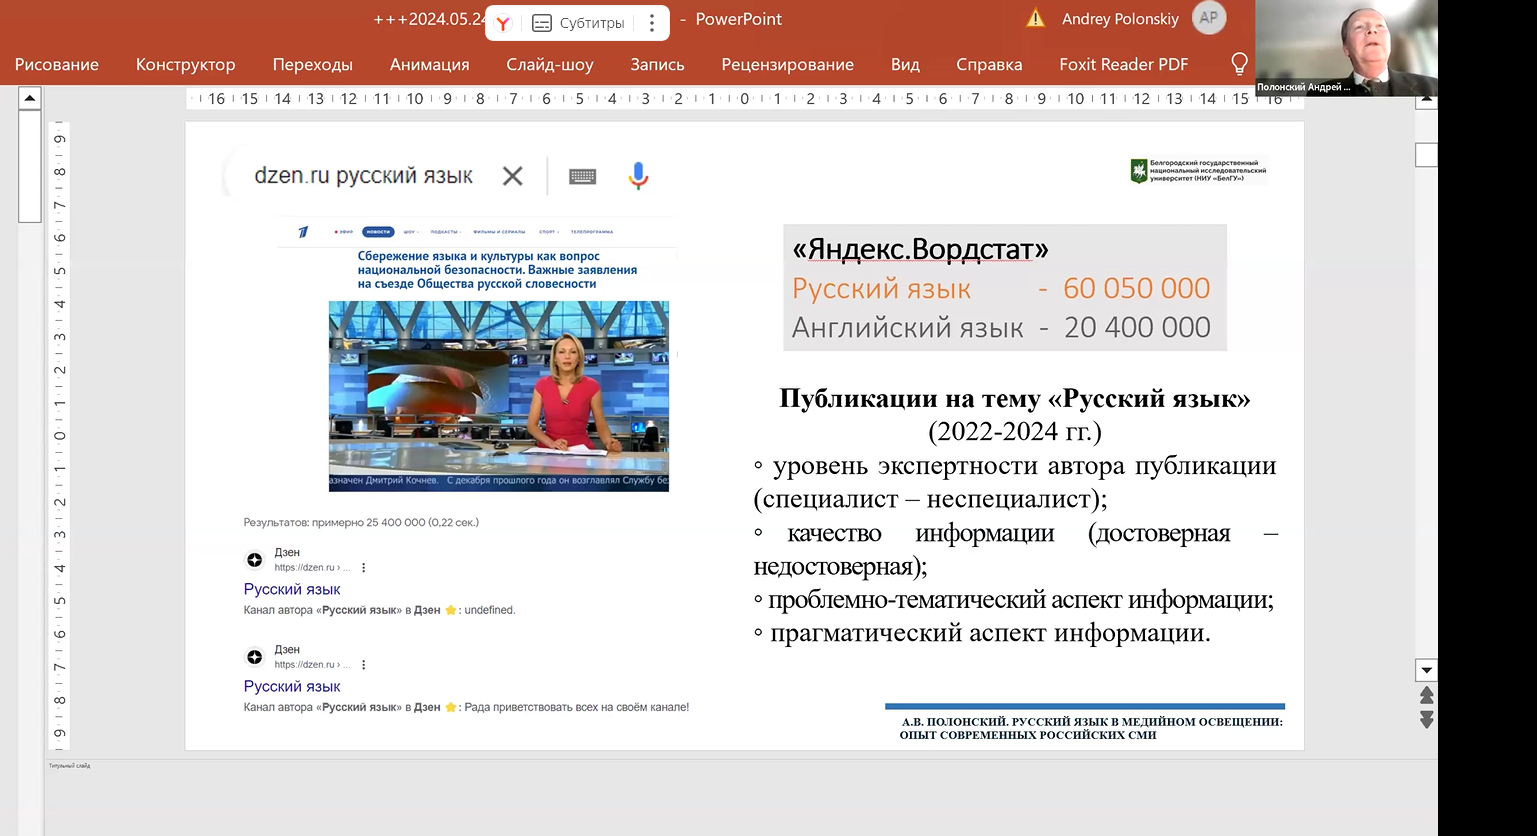Click the yellow warning triangle icon
The image size is (1537, 836).
[1036, 19]
